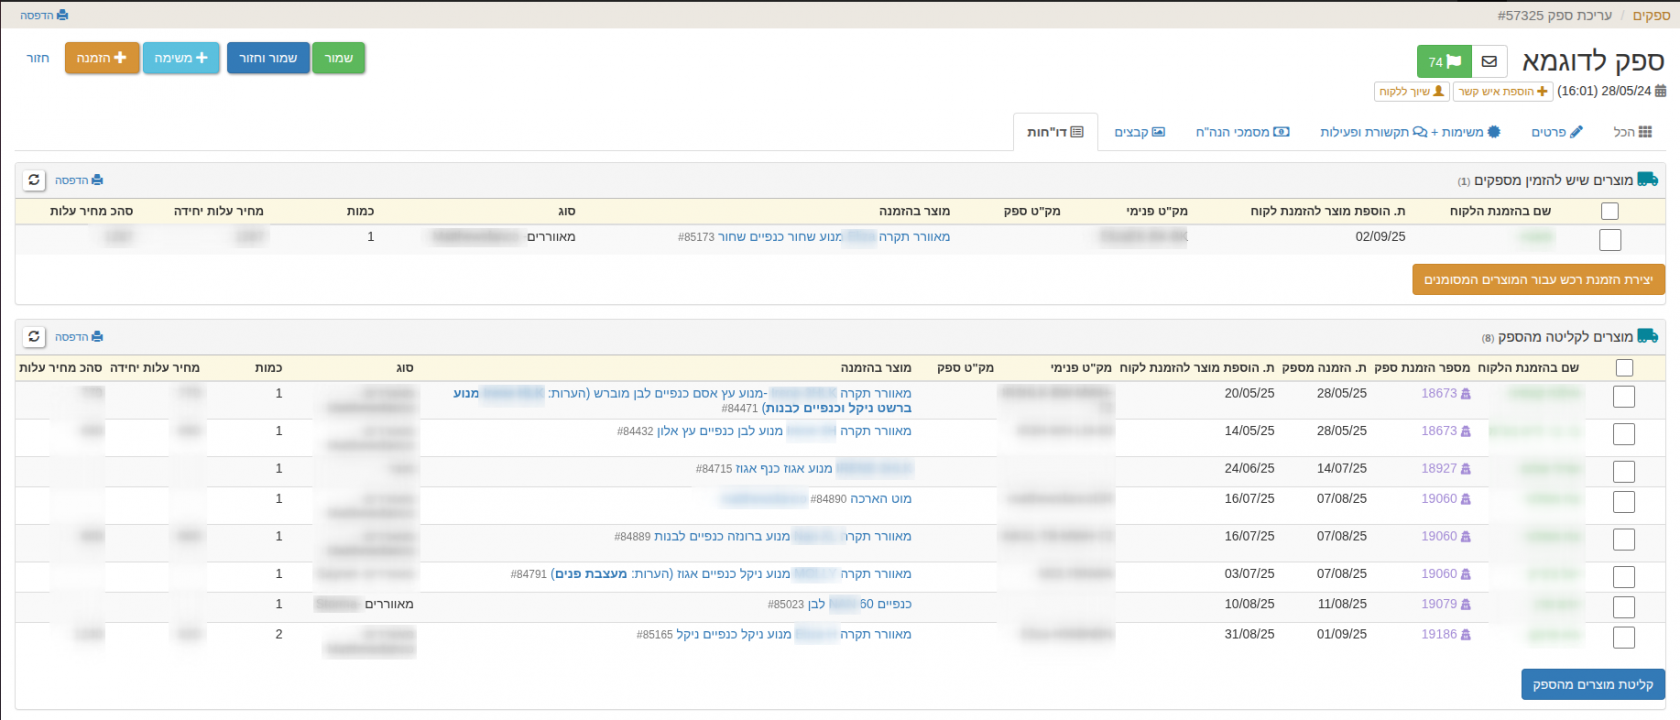The height and width of the screenshot is (720, 1680).
Task: Click the 'שיוך ללקוח' person icon button
Action: tap(1411, 91)
